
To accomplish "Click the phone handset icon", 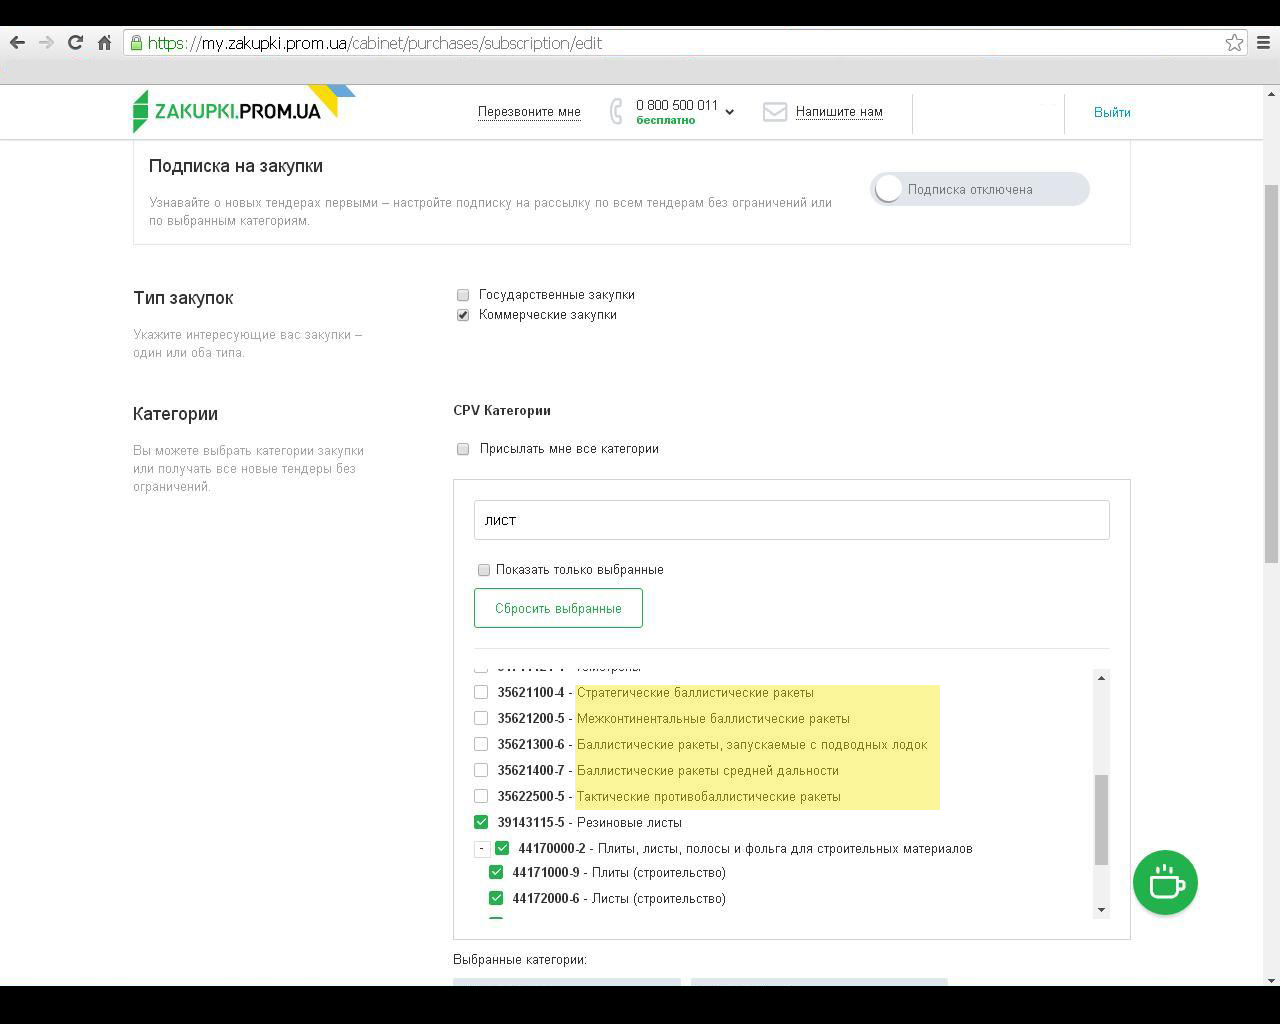I will pyautogui.click(x=616, y=111).
